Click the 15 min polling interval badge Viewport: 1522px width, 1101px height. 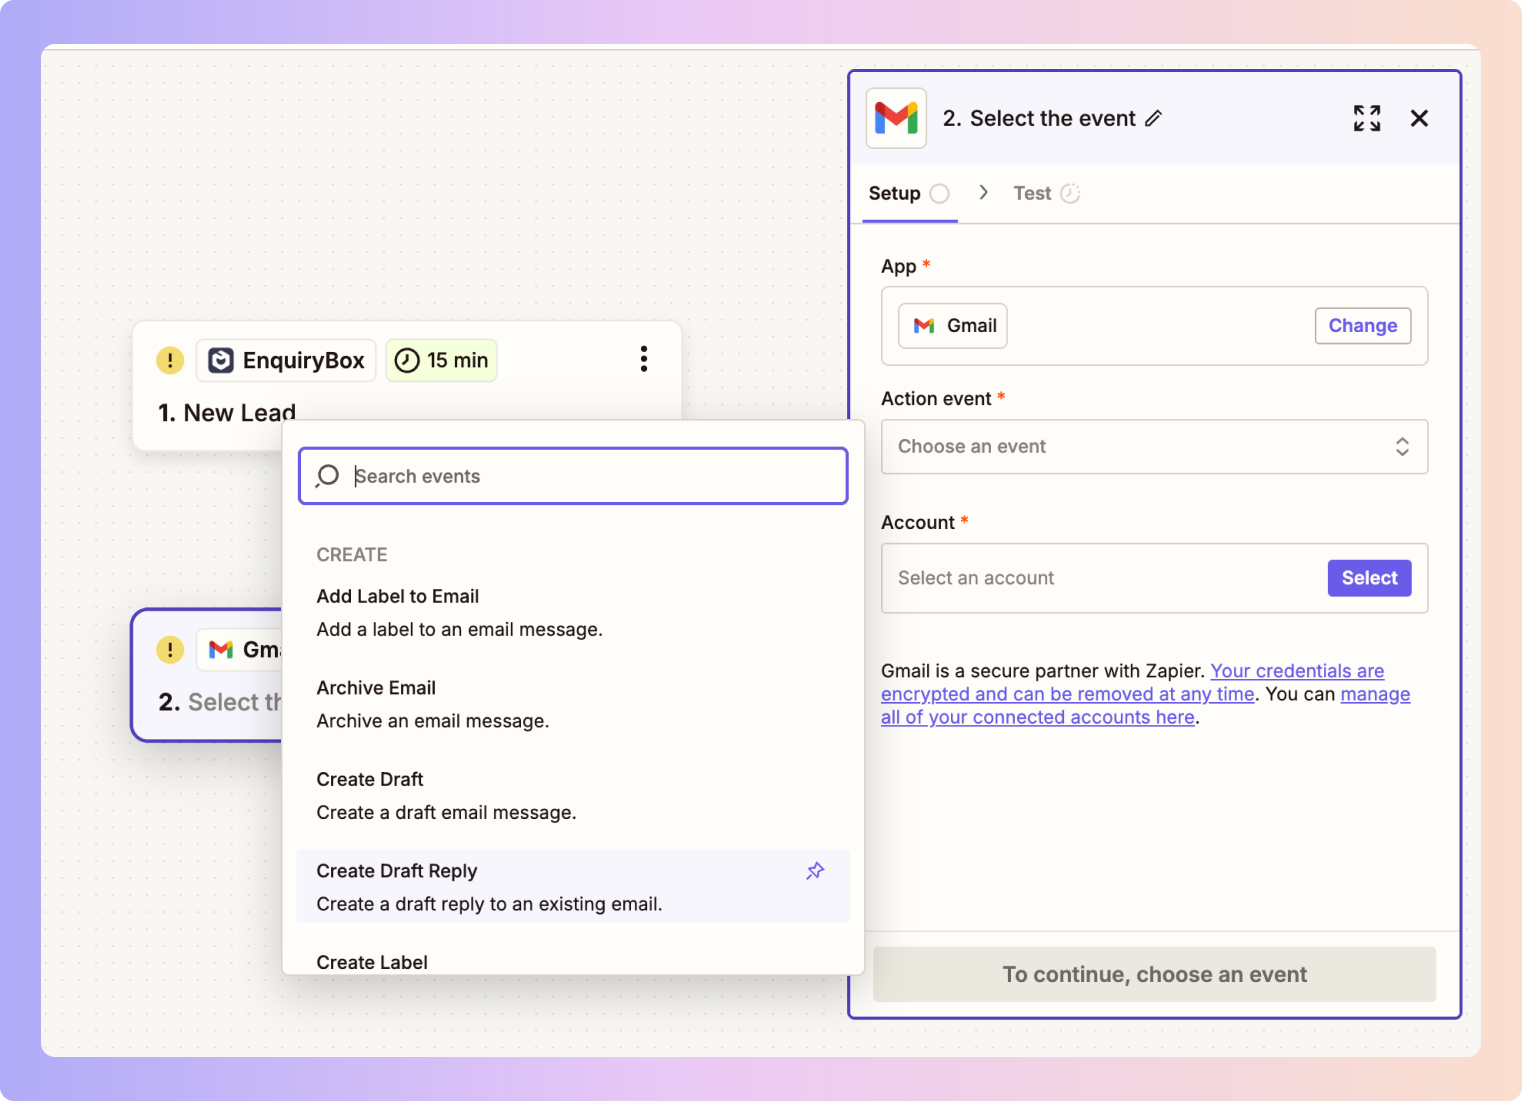pos(441,360)
